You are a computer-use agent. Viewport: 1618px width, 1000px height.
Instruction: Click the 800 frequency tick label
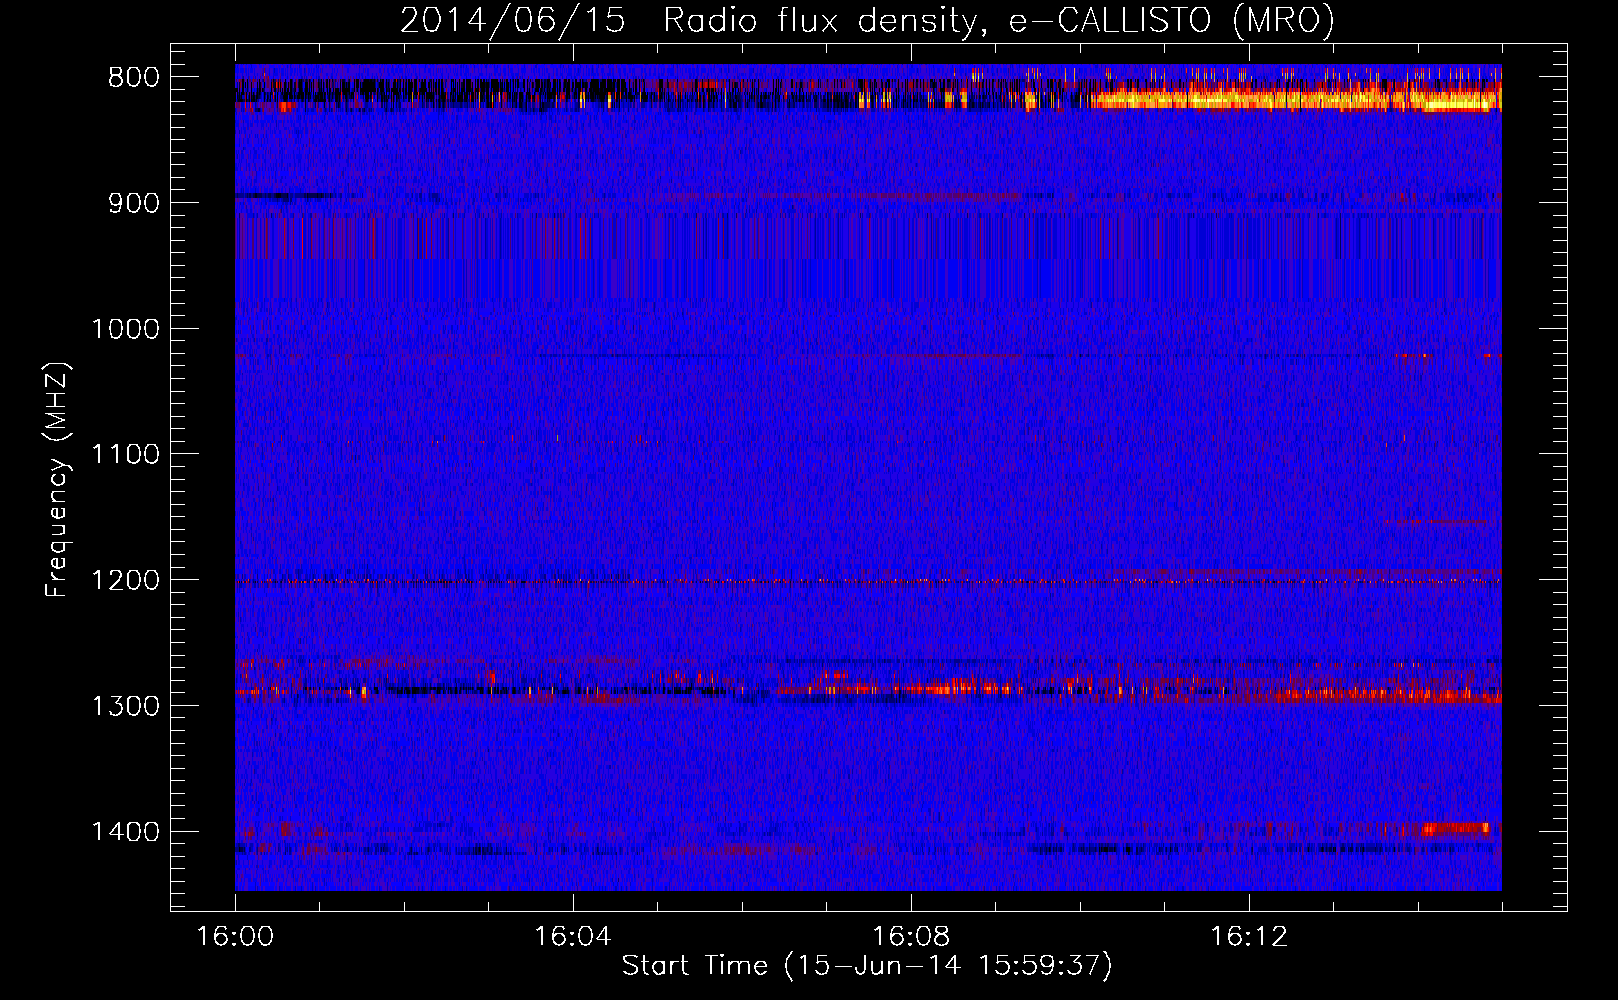[134, 78]
